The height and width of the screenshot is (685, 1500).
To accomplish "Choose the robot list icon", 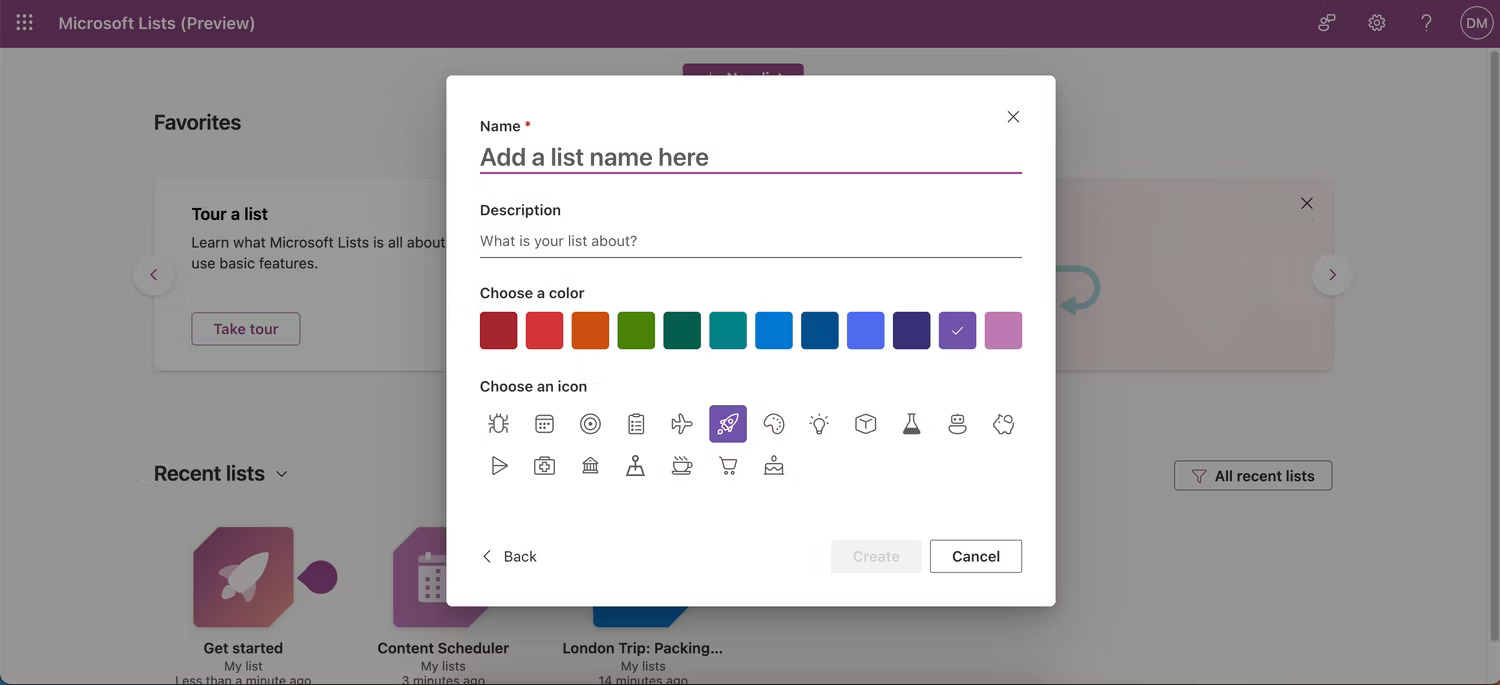I will (958, 424).
